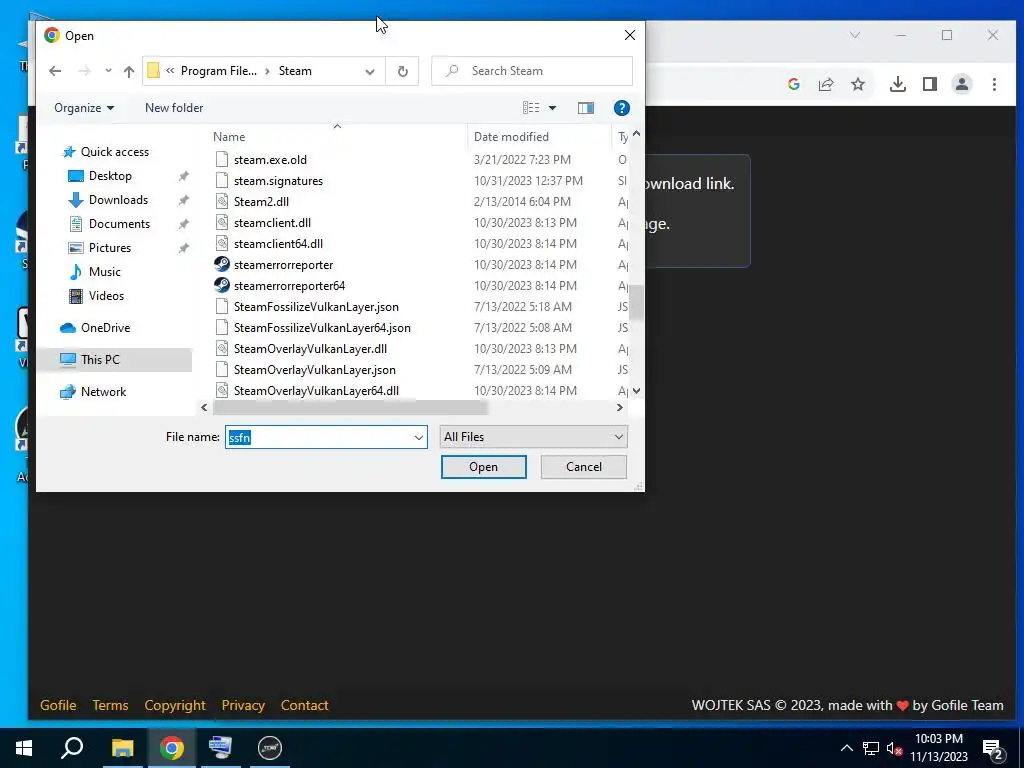Open File Explorer from taskbar
1024x768 pixels.
122,748
